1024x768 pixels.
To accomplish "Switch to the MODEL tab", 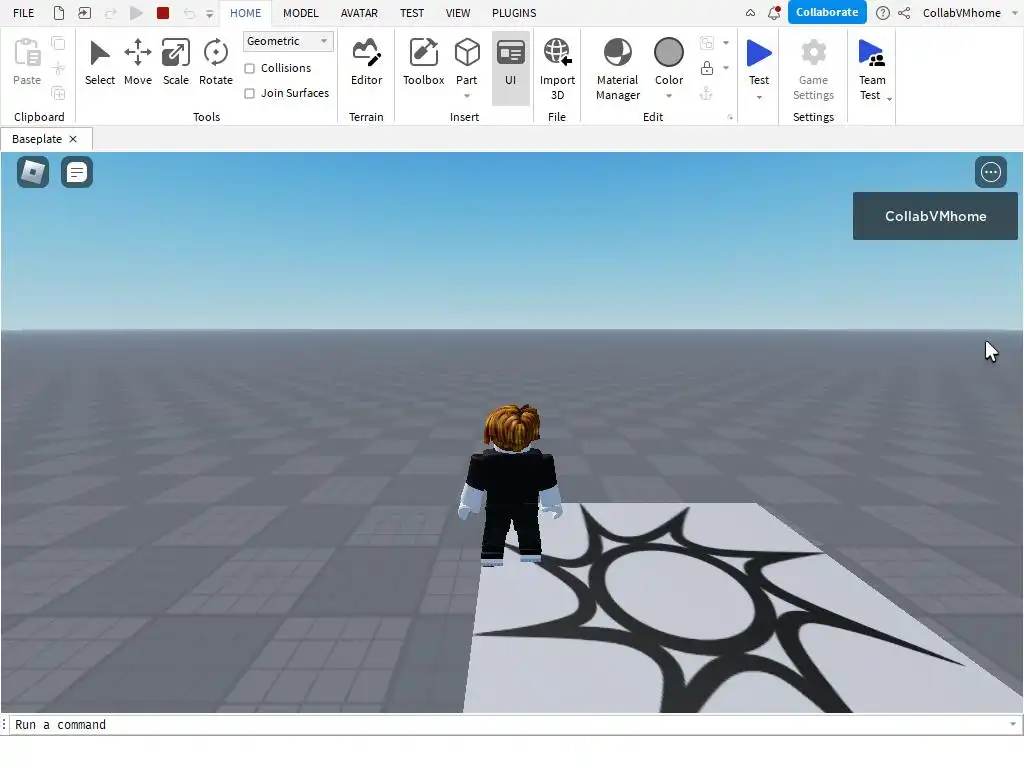I will [300, 13].
